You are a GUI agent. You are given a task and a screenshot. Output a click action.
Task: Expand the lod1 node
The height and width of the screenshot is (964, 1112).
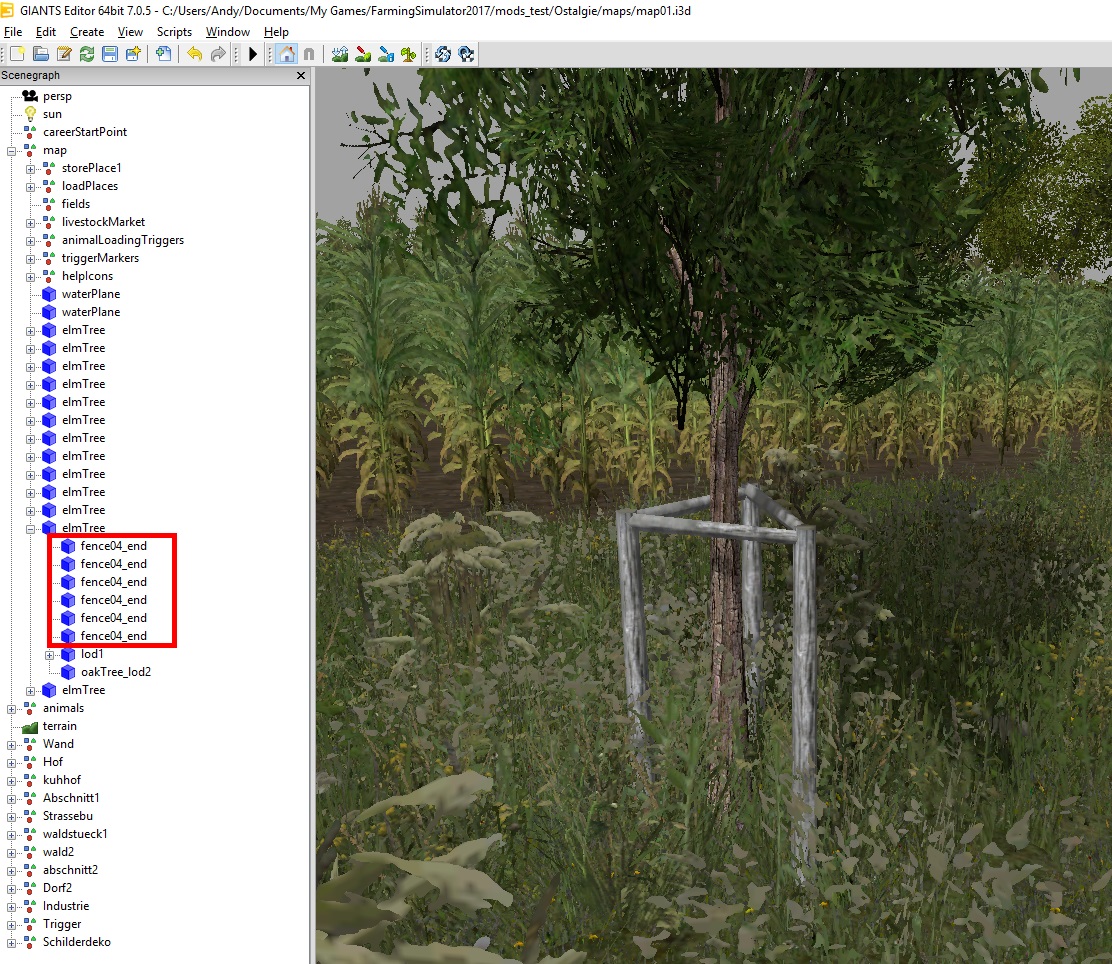click(x=50, y=655)
